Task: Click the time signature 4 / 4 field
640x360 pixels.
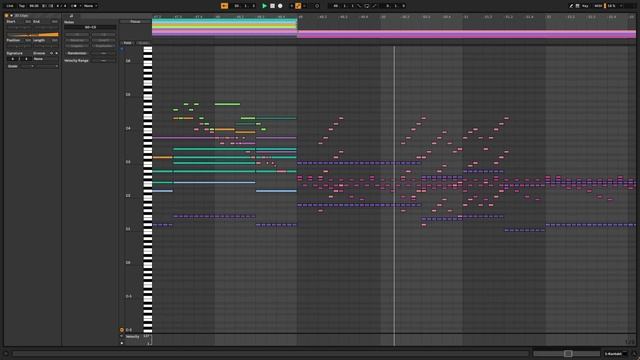Action: 61,6
